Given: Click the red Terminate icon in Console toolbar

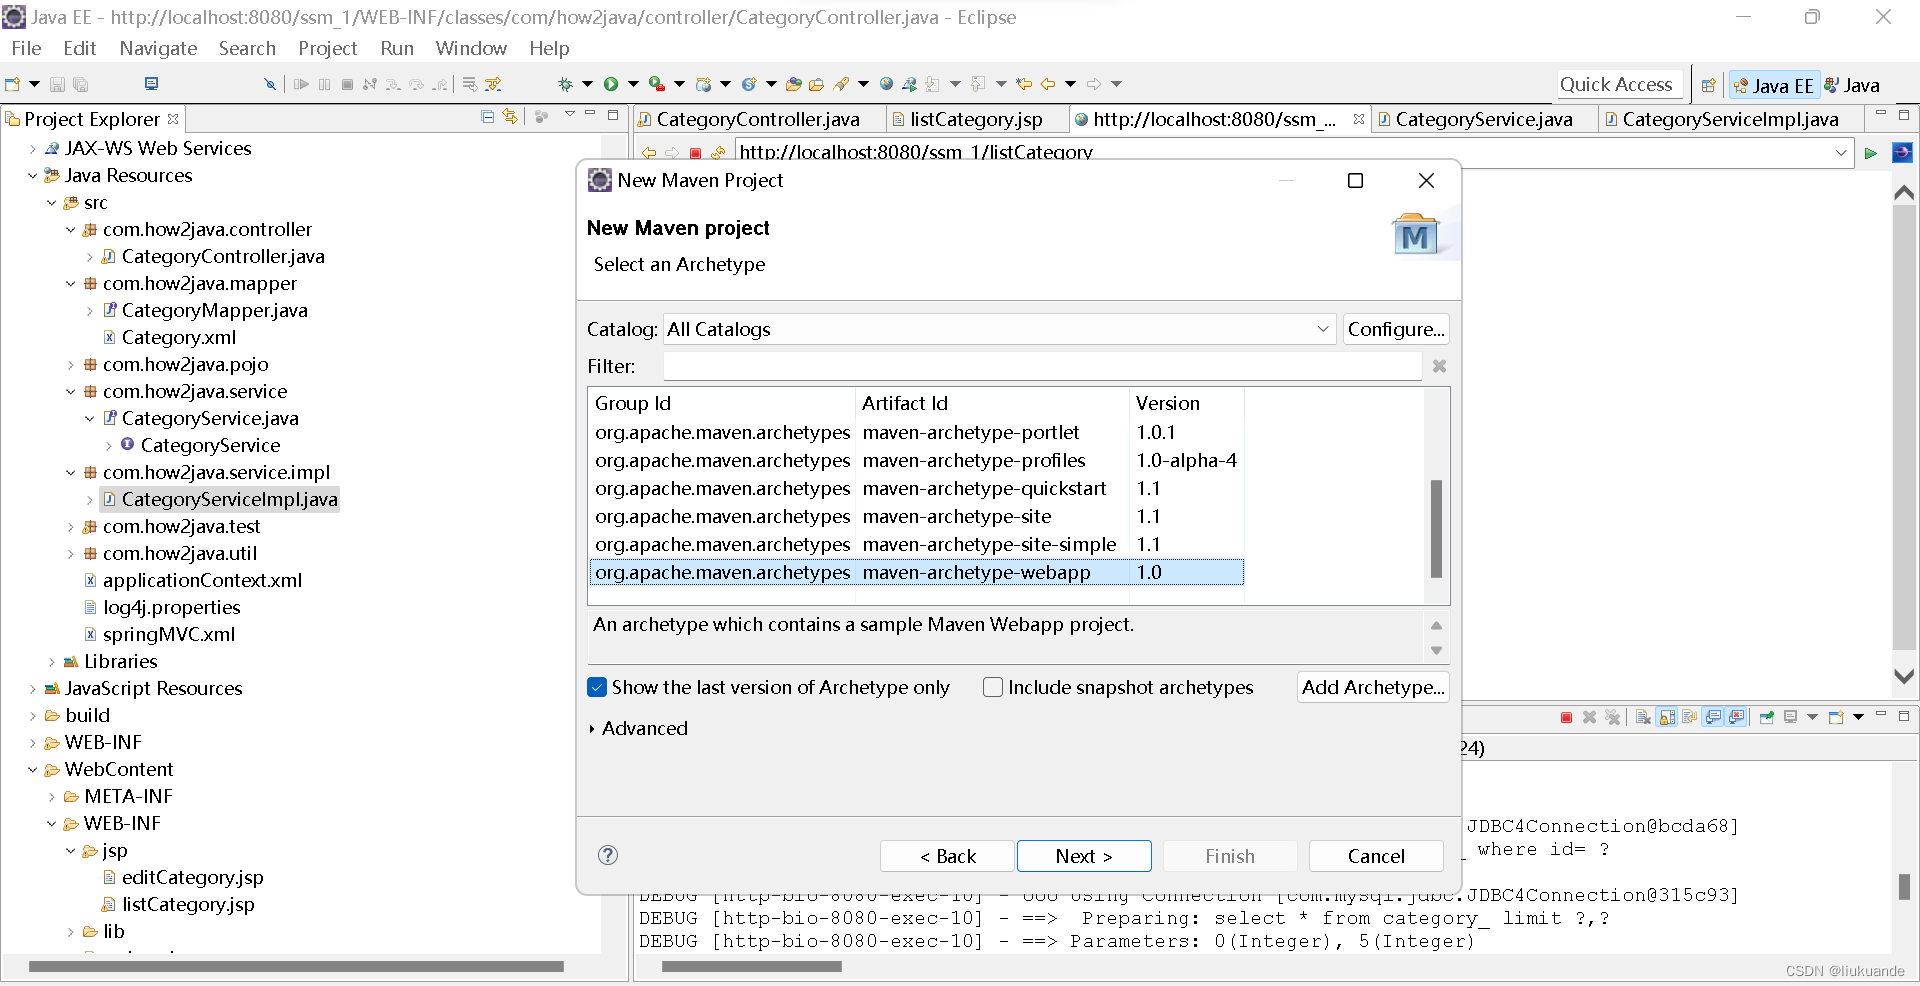Looking at the screenshot, I should click(1566, 717).
